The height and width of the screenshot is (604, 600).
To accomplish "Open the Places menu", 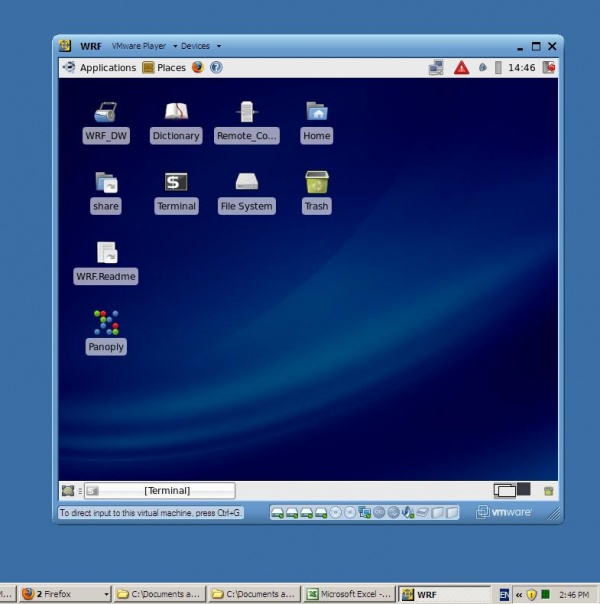I will [x=165, y=68].
